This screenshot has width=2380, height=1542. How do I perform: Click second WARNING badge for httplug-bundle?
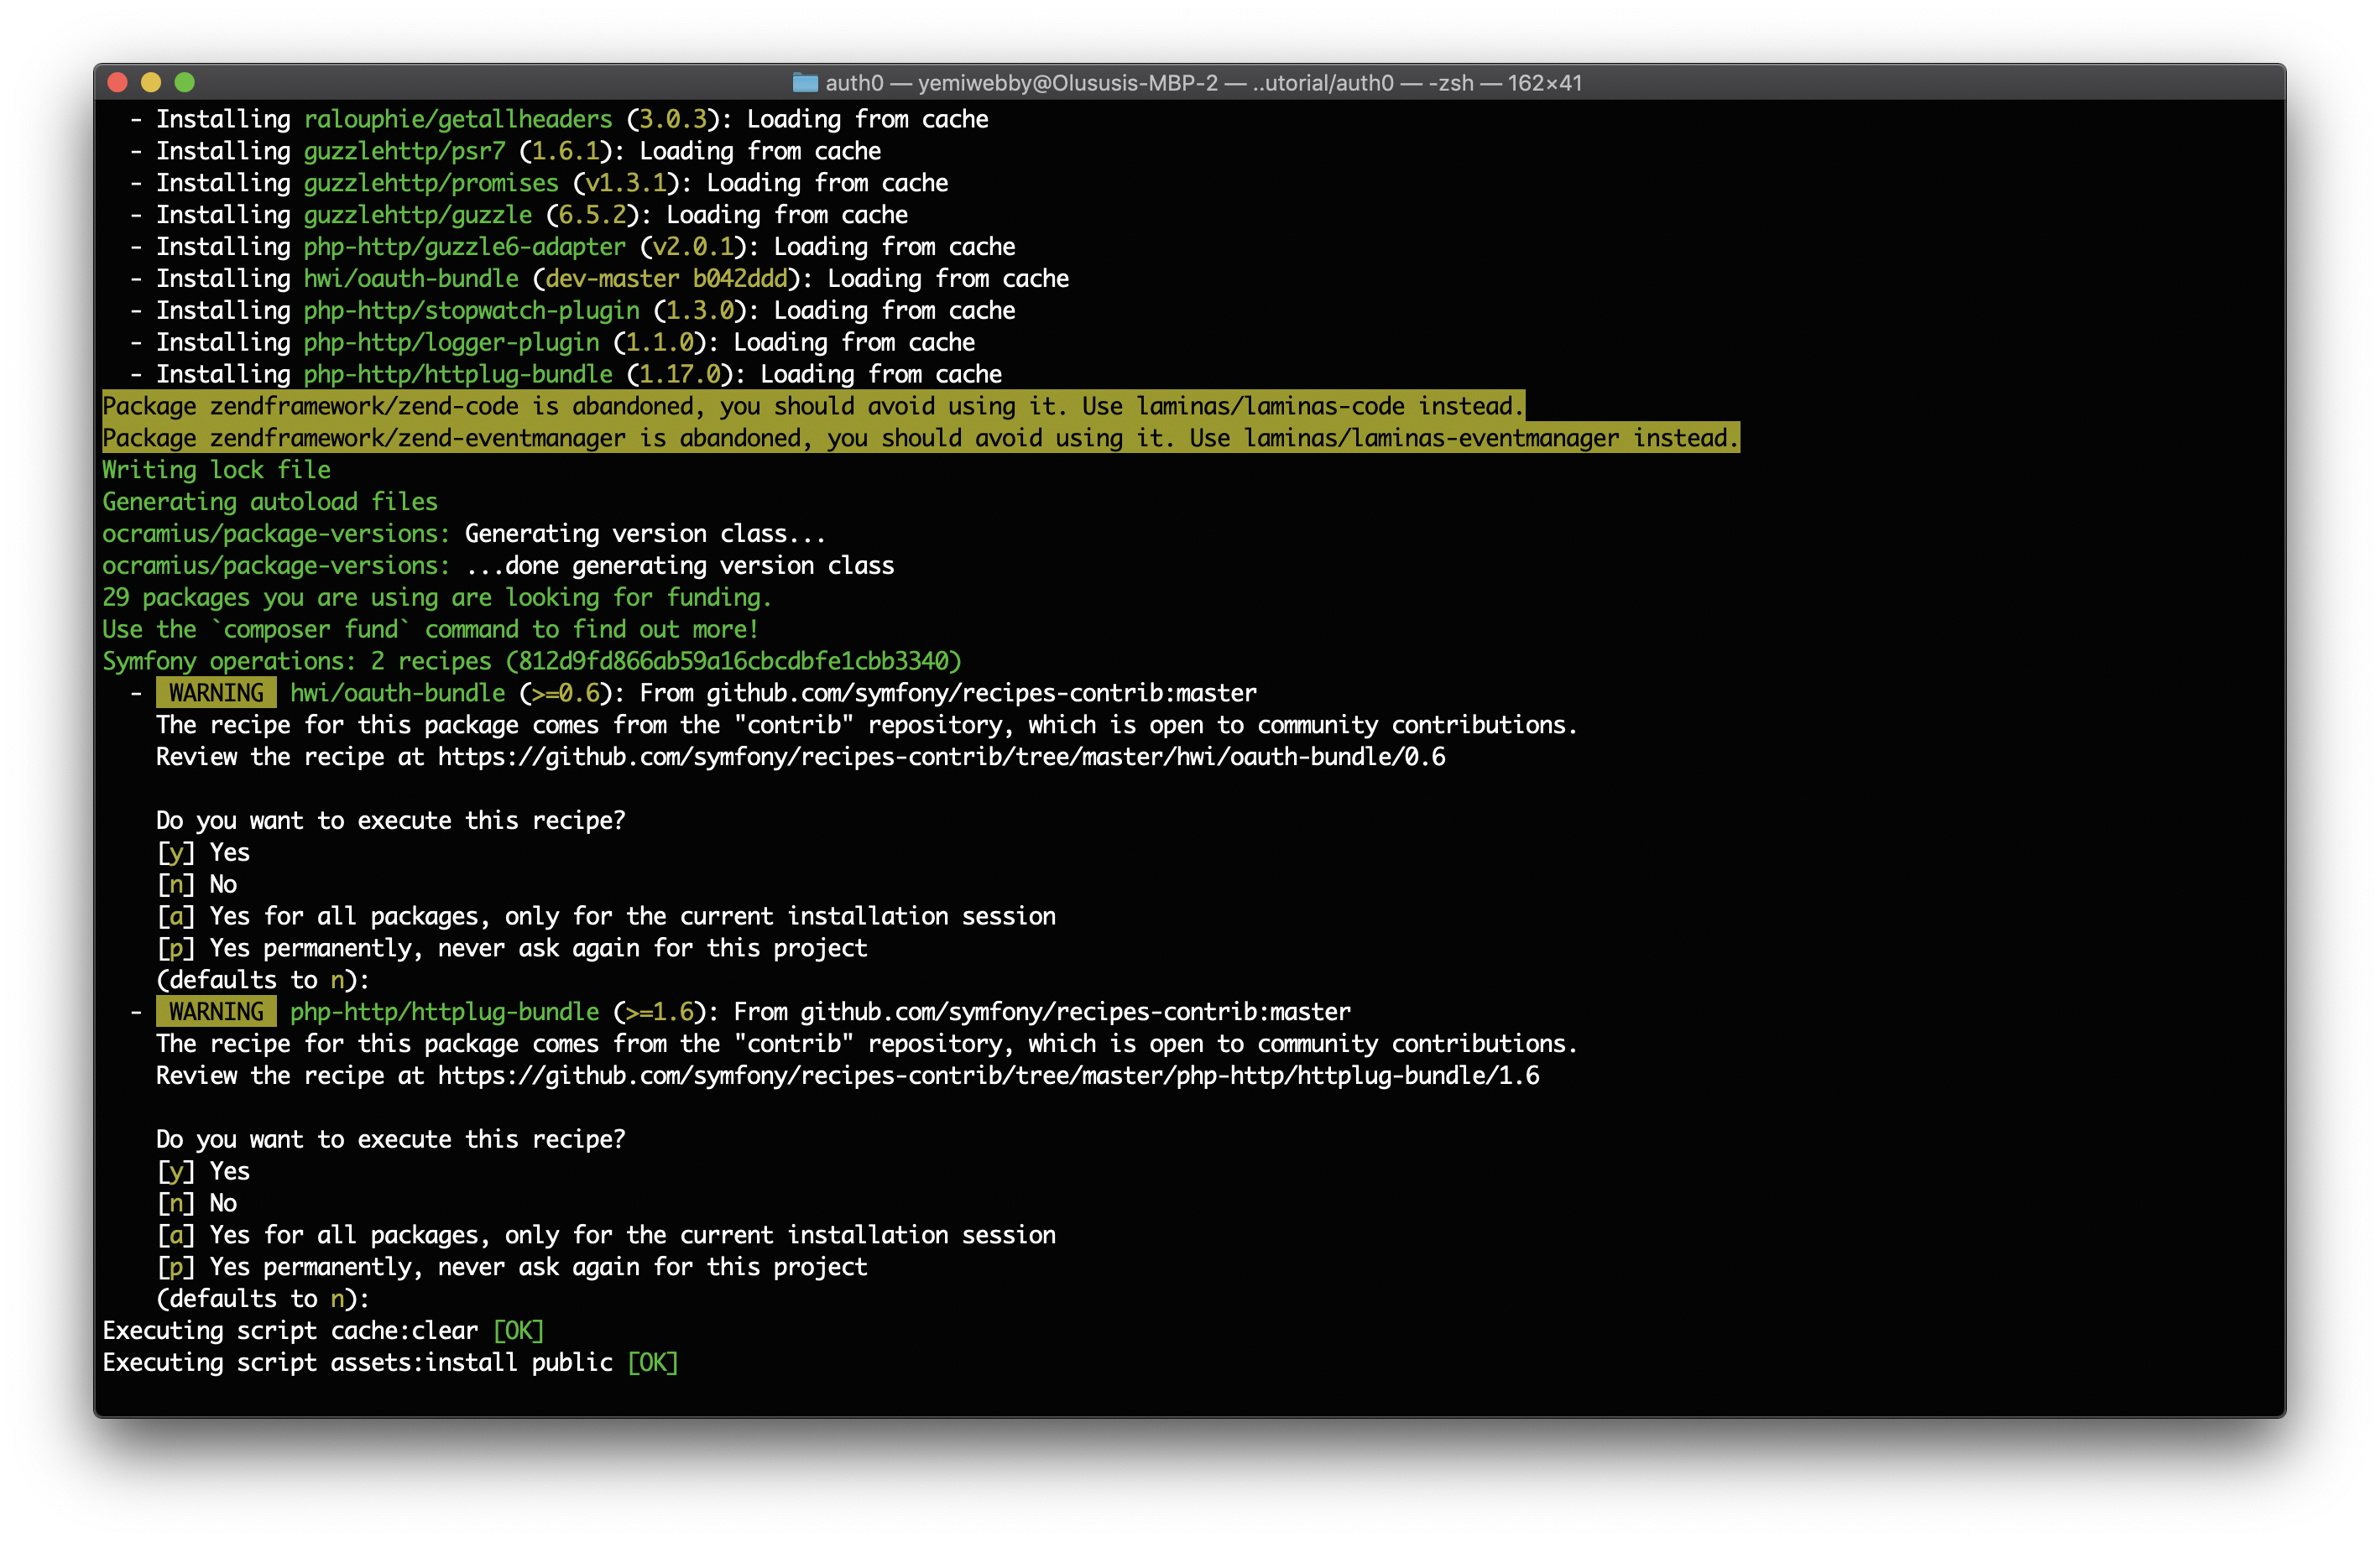coord(216,1012)
